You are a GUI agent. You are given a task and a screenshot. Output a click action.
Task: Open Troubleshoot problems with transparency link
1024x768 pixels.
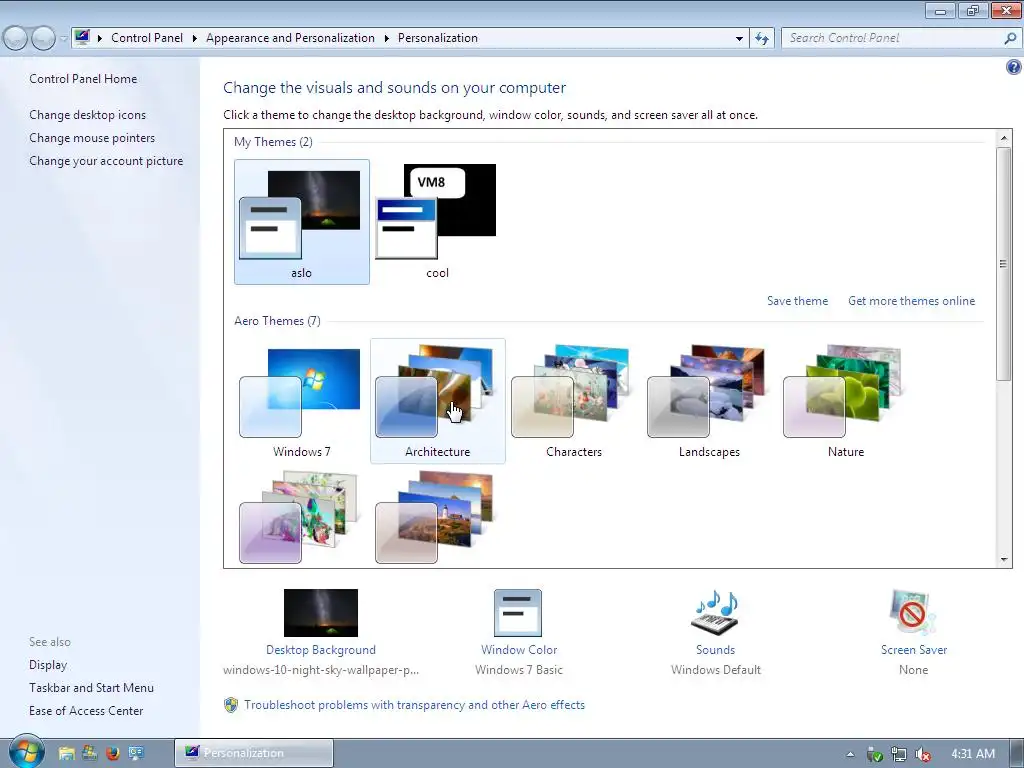pos(414,705)
